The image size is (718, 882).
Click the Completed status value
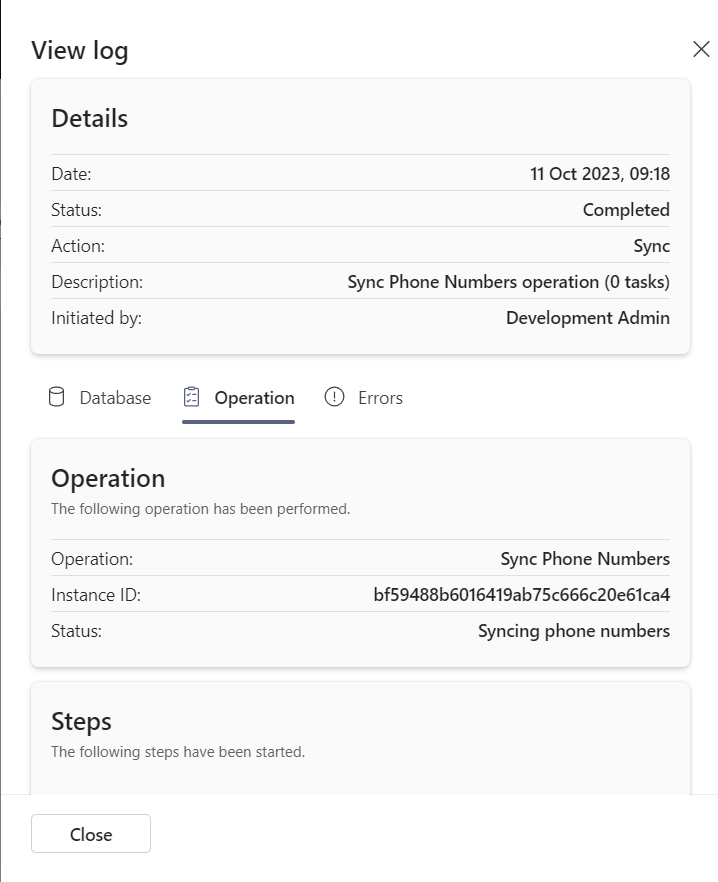tap(626, 210)
